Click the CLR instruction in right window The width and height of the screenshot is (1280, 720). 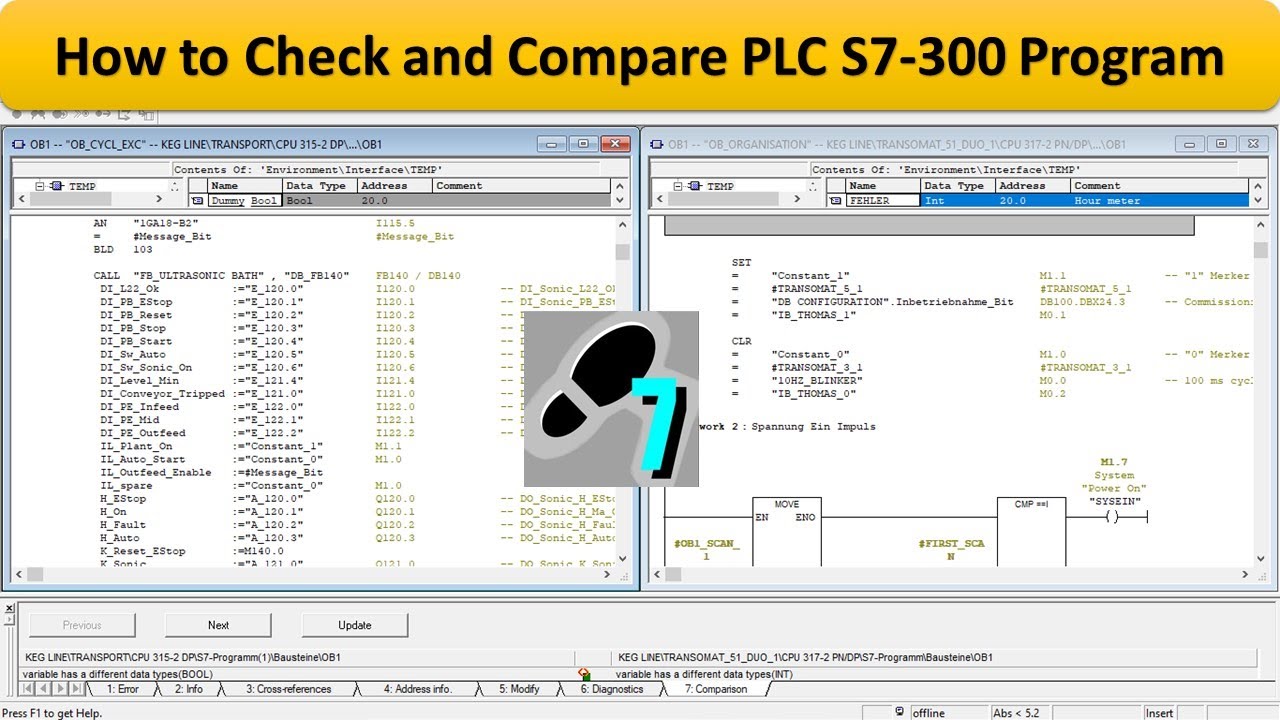[741, 341]
